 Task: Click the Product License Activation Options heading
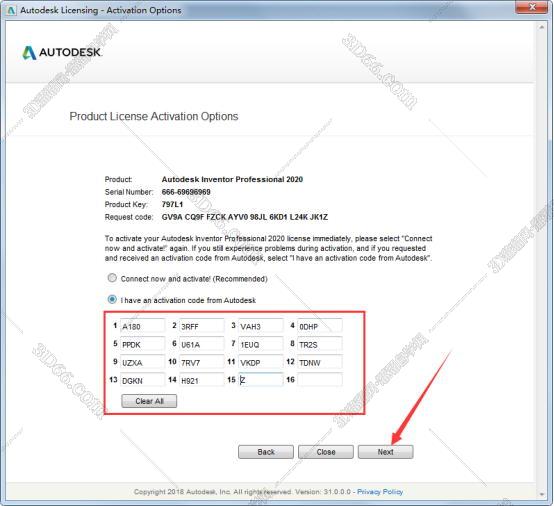coord(154,116)
